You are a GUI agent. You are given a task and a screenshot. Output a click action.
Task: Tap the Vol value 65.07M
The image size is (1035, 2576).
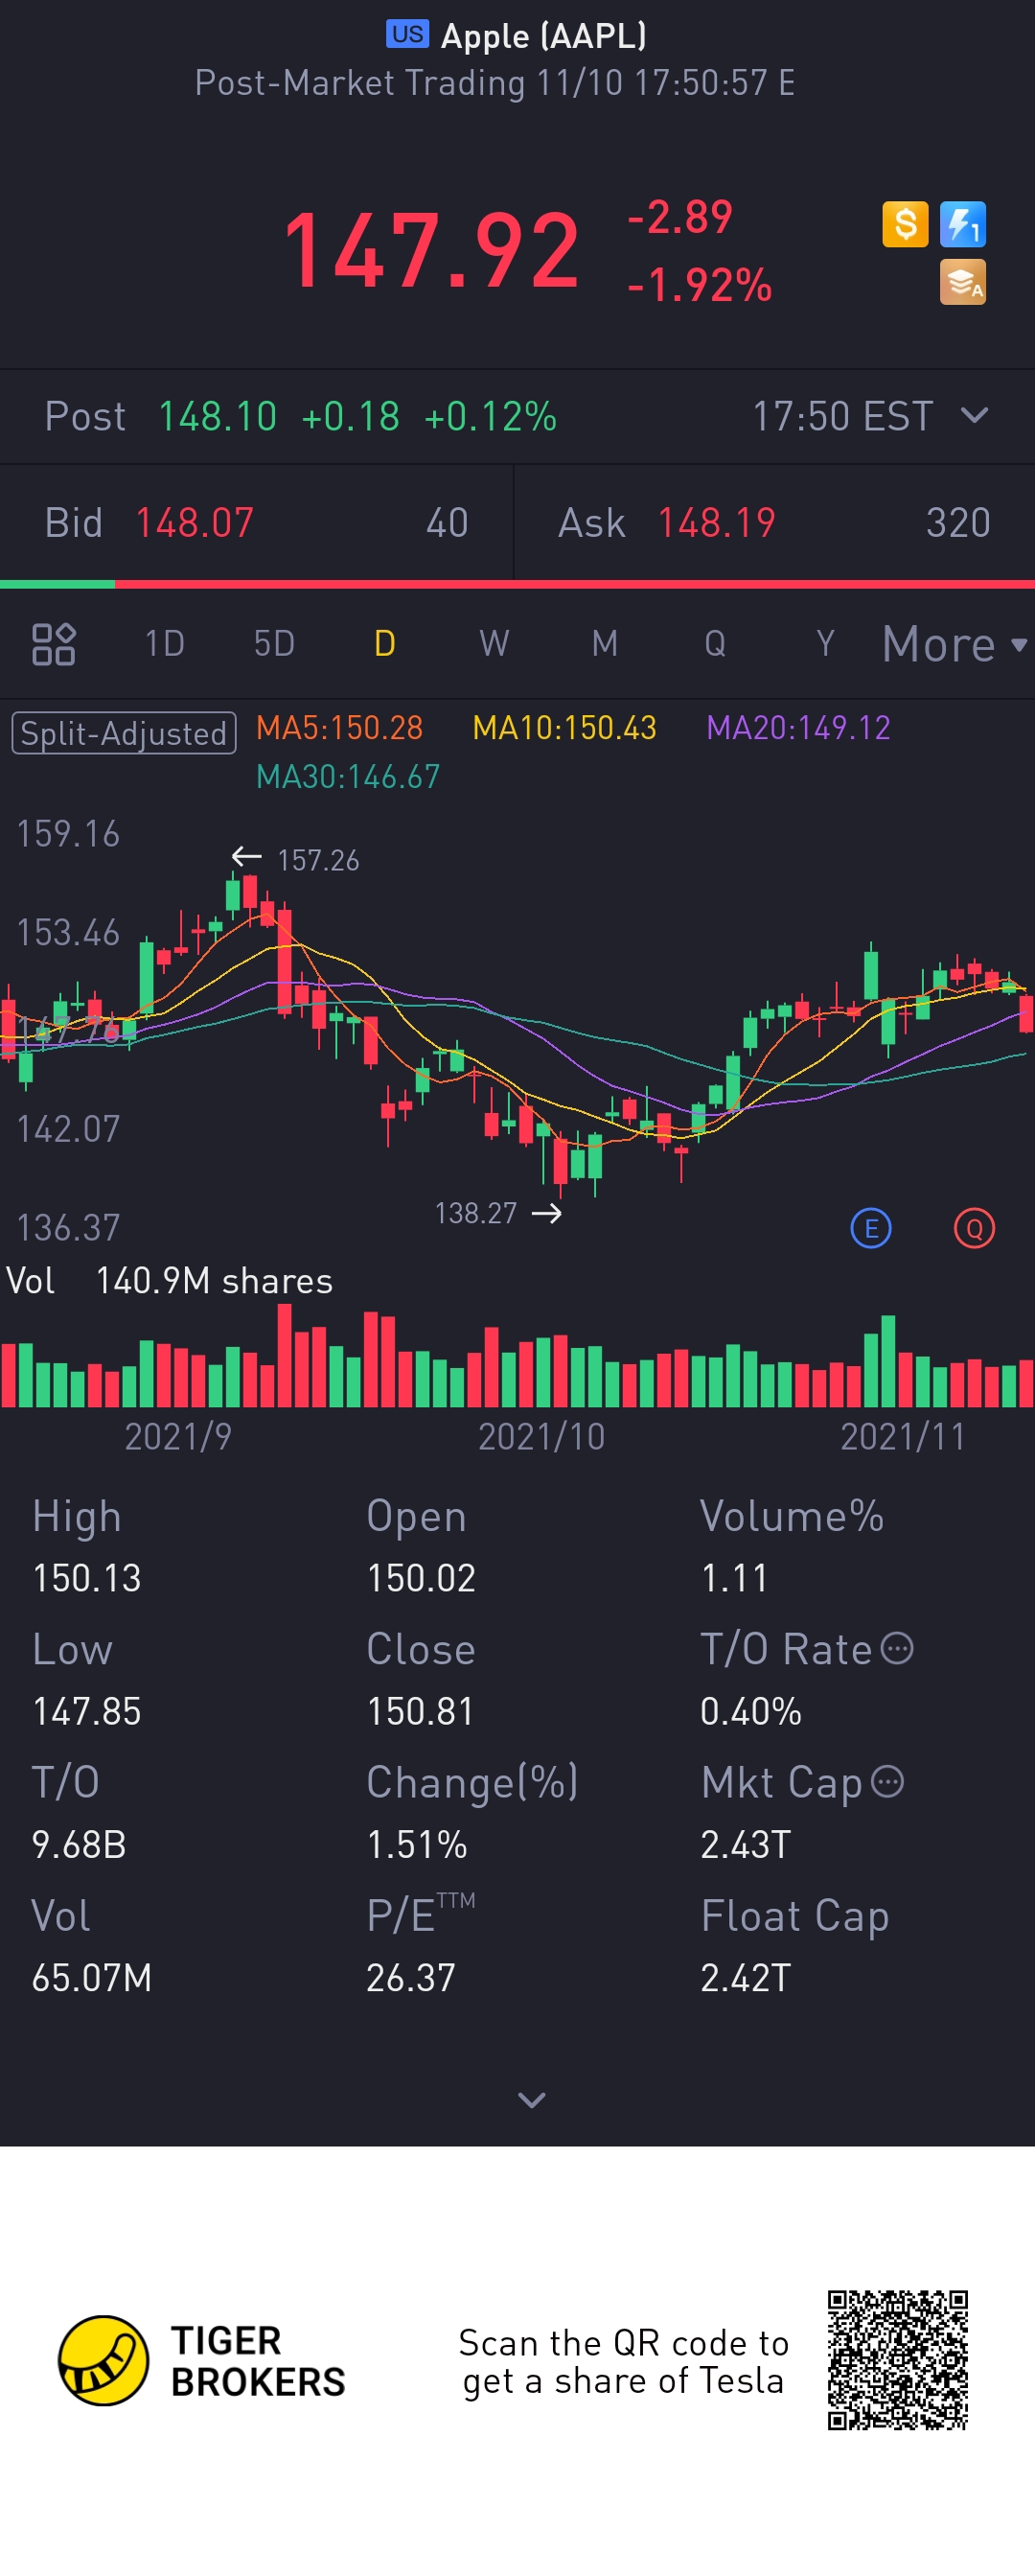[x=92, y=1977]
